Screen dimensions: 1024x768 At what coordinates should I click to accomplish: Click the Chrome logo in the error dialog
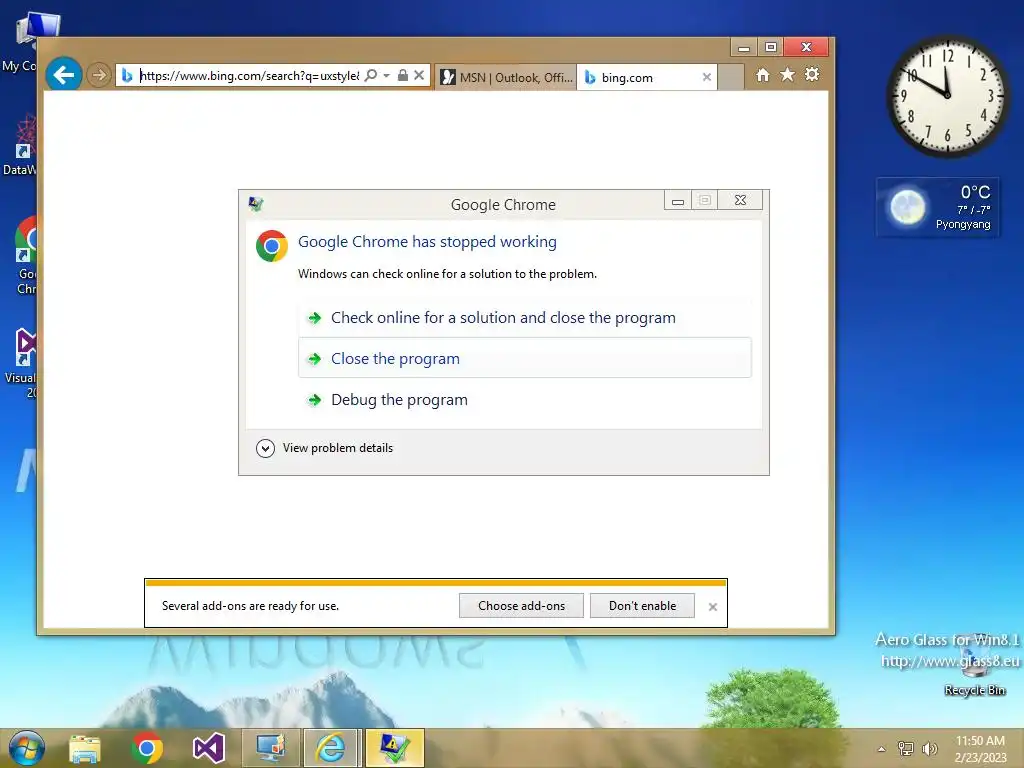[272, 246]
